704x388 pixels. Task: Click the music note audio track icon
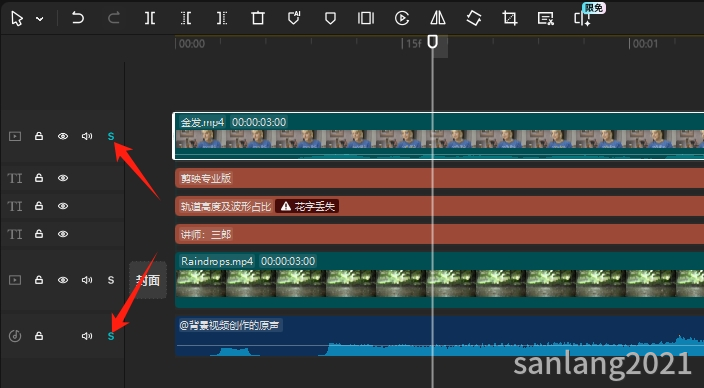pos(15,336)
